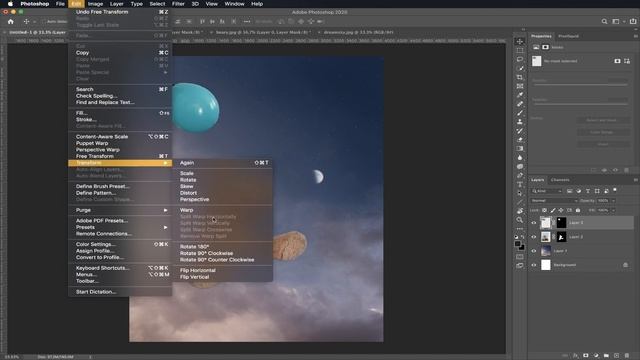This screenshot has height=360, width=640.
Task: Click the Quick Mask mode icon
Action: [x=520, y=257]
